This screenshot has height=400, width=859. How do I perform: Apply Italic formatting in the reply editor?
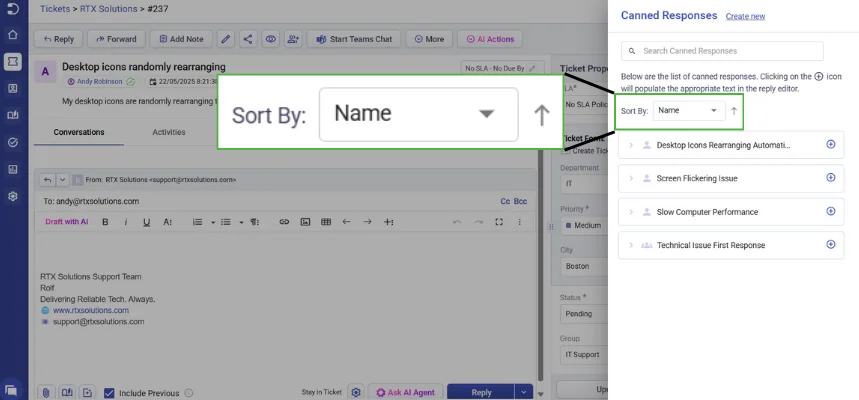(125, 222)
